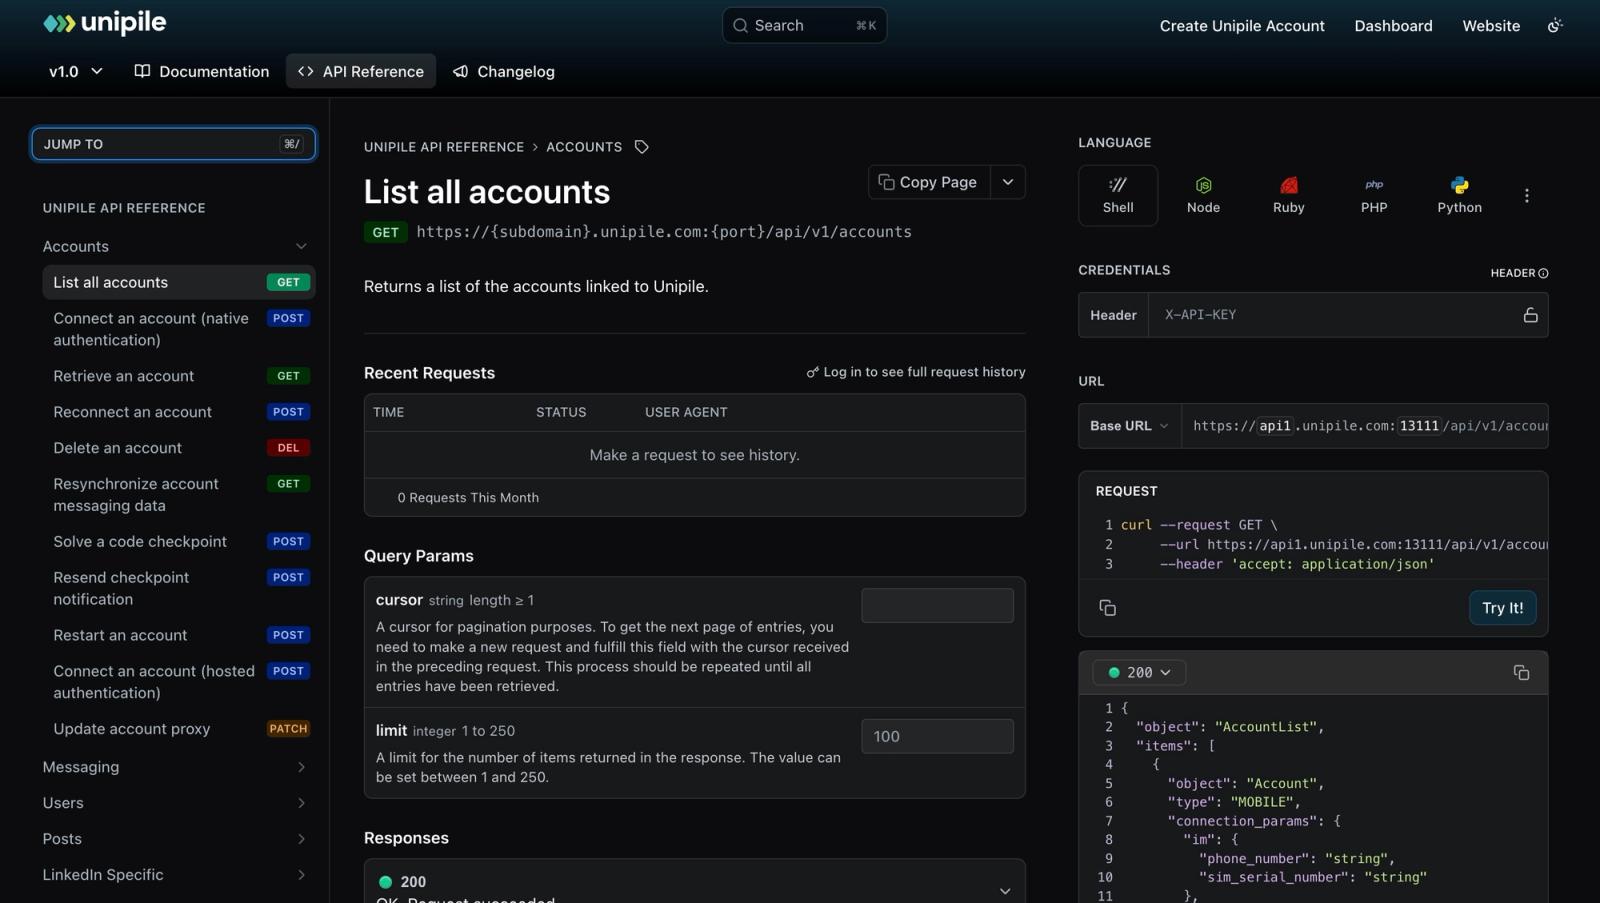
Task: Open Update account proxy endpoint
Action: 179,729
